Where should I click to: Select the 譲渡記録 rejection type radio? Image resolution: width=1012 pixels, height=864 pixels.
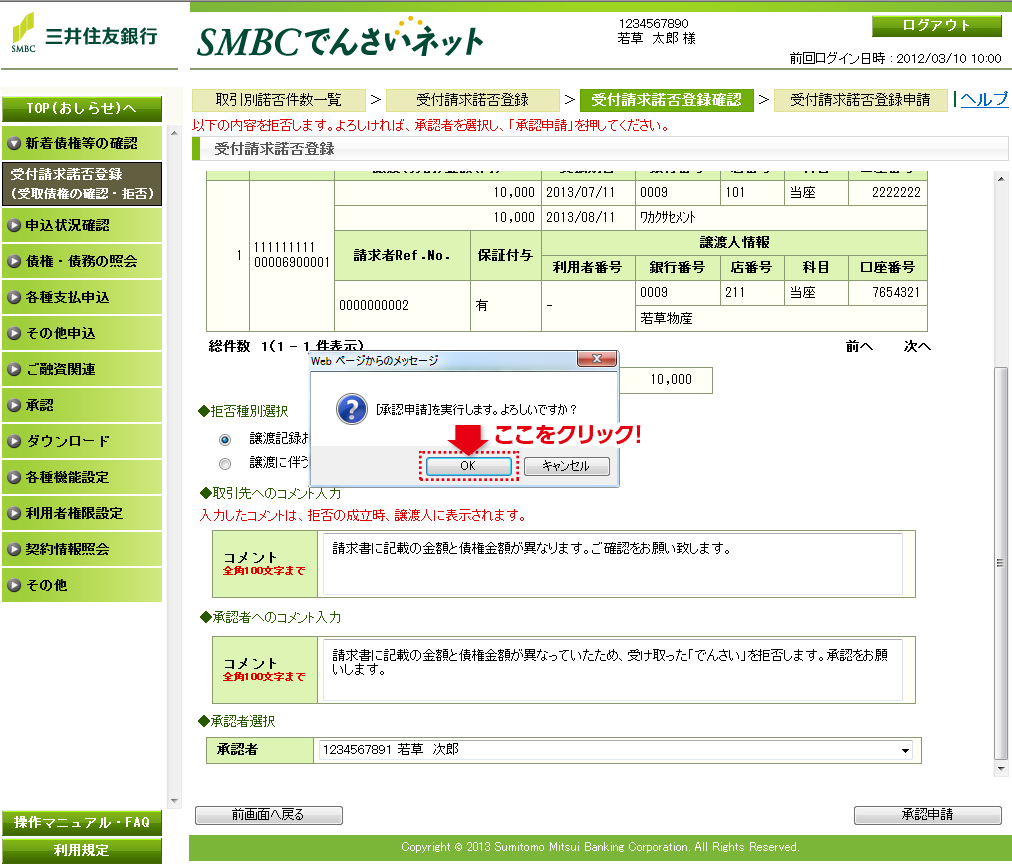(225, 439)
